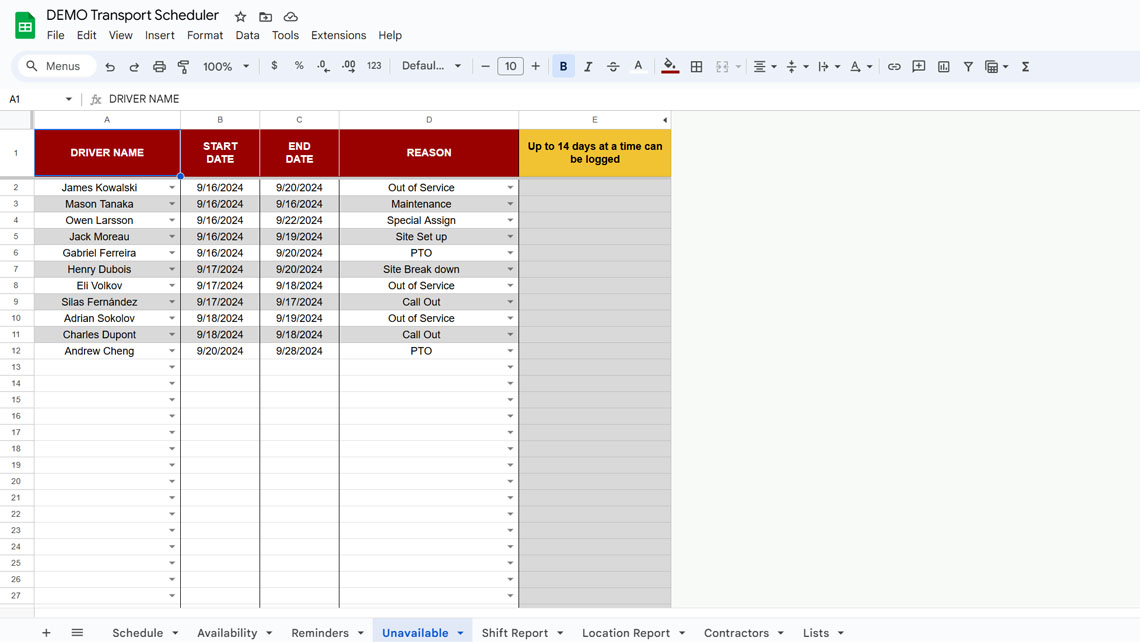Open the Insert menu
The image size is (1140, 642).
pos(159,35)
